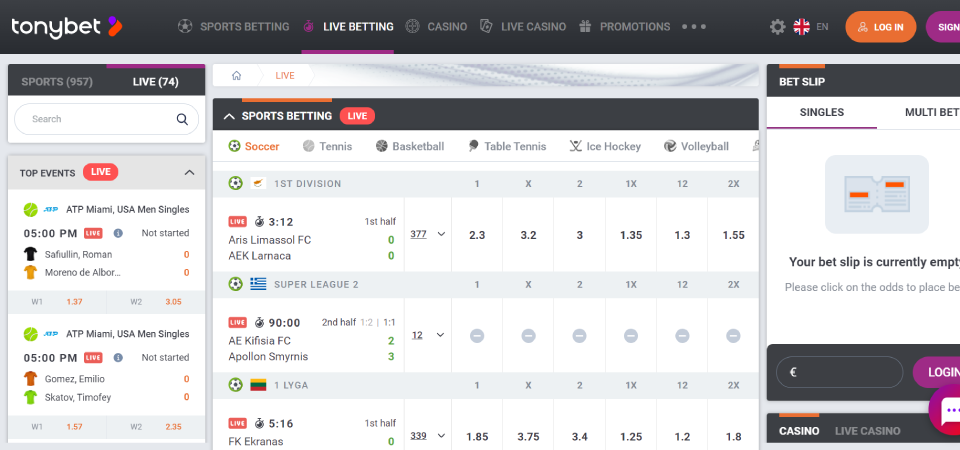Open Promotions in top navigation
The width and height of the screenshot is (960, 450).
pyautogui.click(x=624, y=27)
